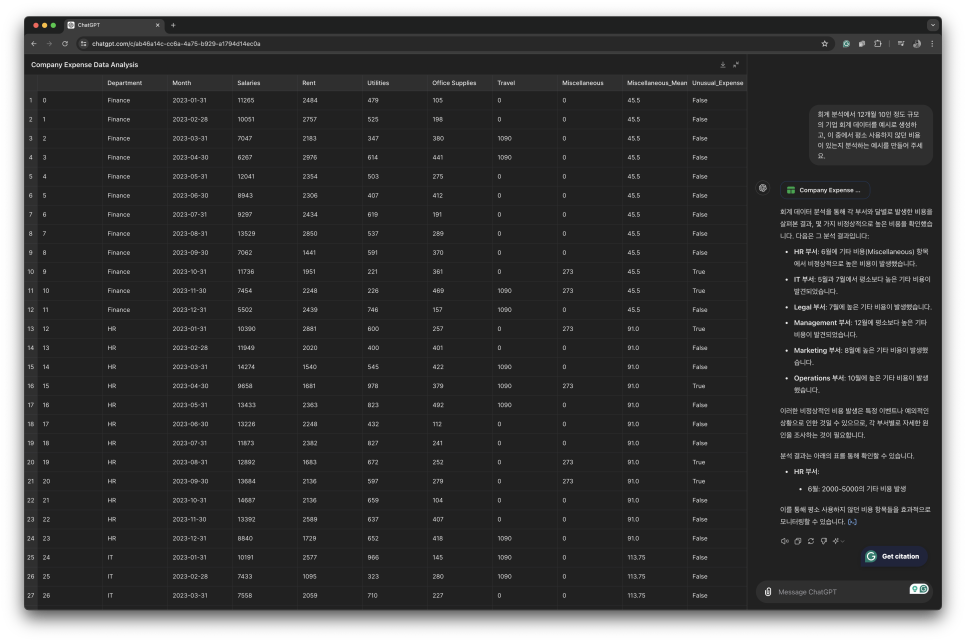The width and height of the screenshot is (966, 642).
Task: Open the change model sparkle dropdown
Action: point(838,541)
